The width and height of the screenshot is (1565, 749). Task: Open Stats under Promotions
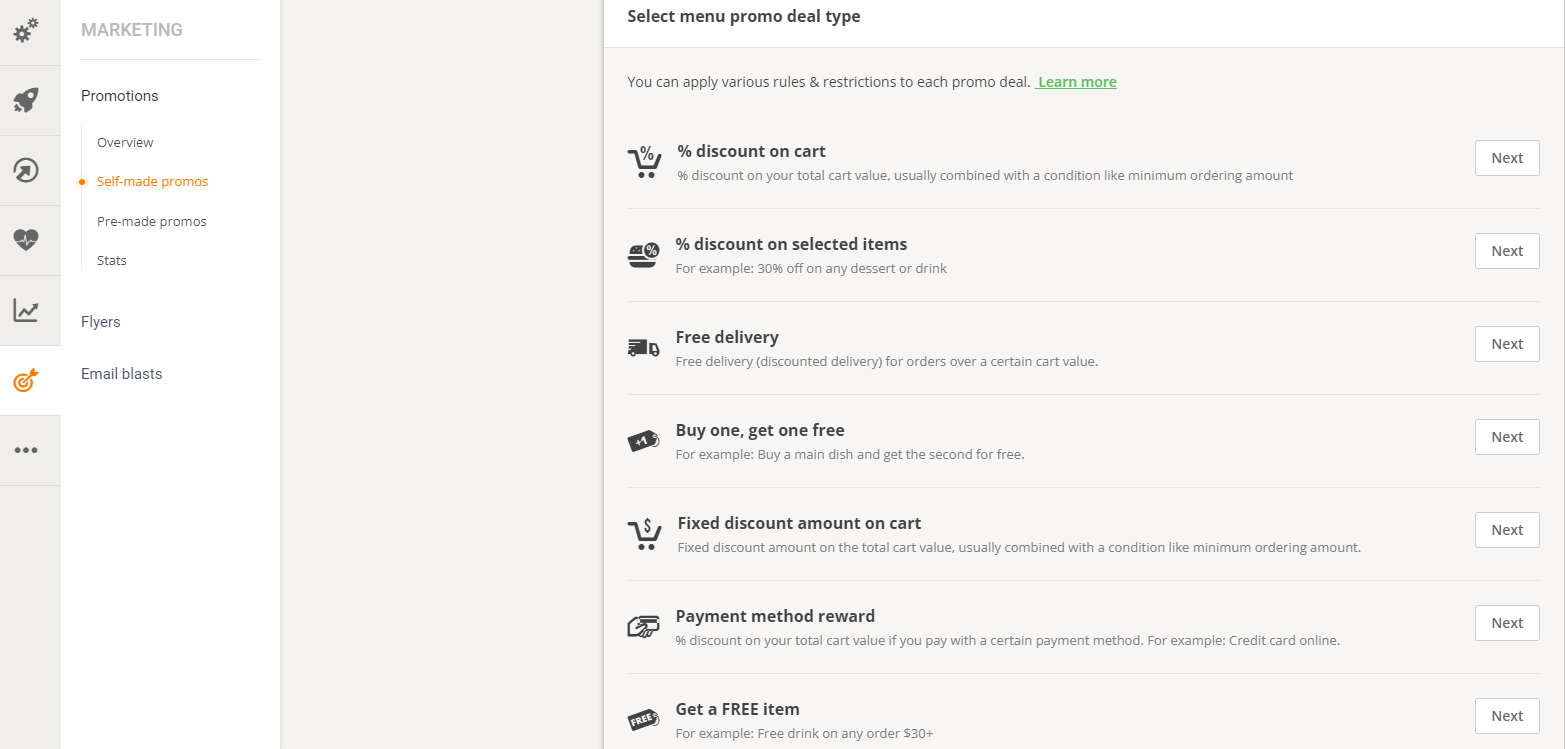tap(112, 260)
